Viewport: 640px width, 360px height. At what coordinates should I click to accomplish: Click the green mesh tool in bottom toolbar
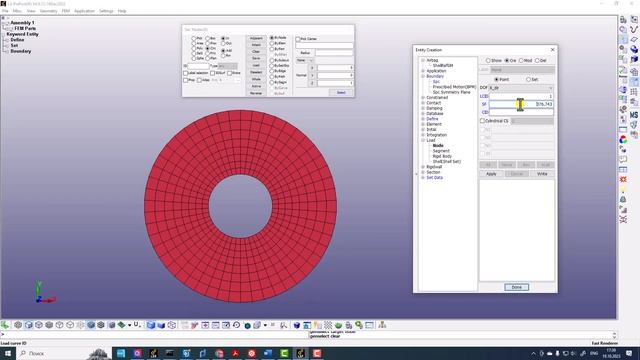(122, 325)
